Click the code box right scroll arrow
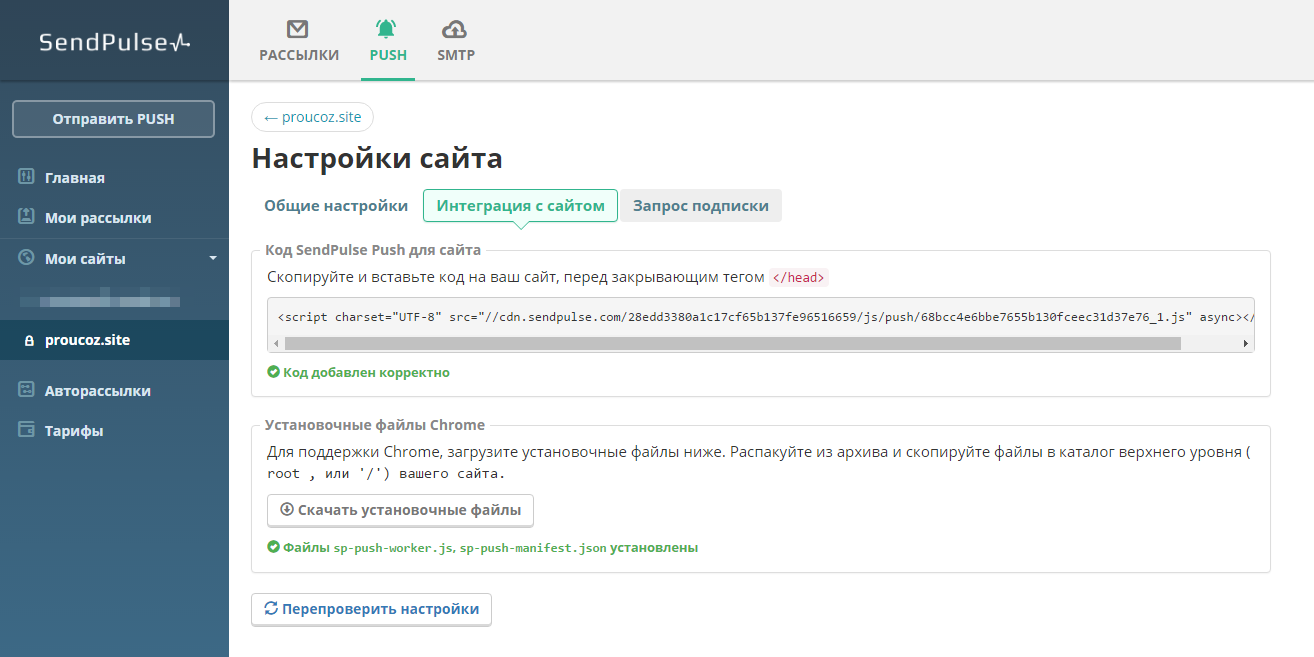 coord(1246,343)
